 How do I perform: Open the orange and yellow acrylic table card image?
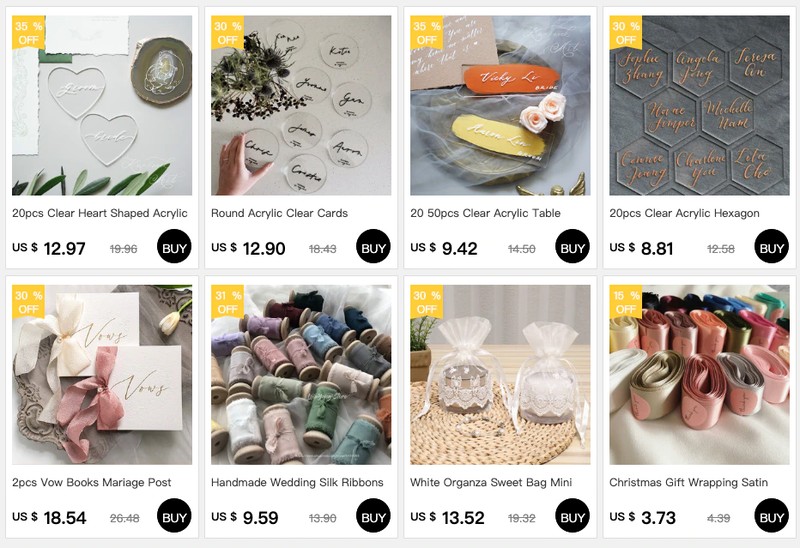point(500,106)
